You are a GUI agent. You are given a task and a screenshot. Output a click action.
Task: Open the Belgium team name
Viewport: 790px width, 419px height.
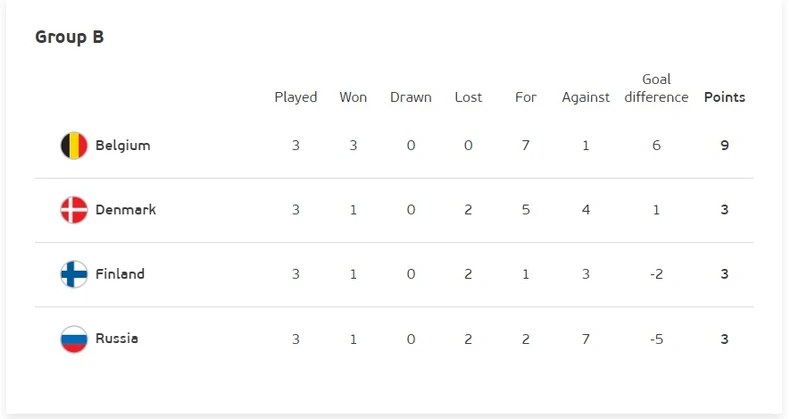(x=123, y=146)
